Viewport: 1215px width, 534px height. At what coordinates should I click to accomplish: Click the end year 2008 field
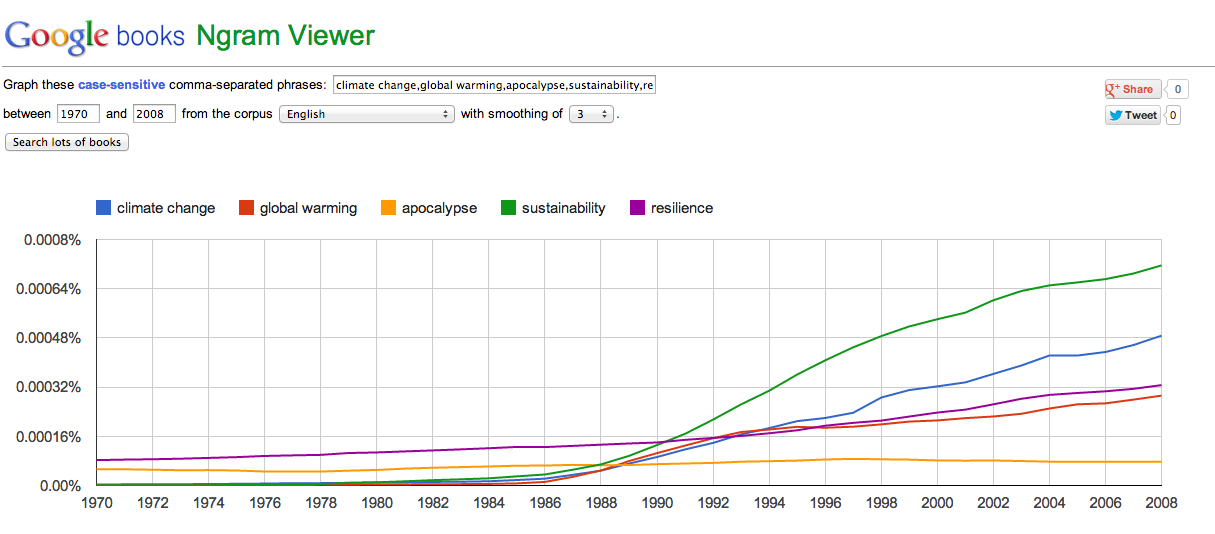coord(154,114)
